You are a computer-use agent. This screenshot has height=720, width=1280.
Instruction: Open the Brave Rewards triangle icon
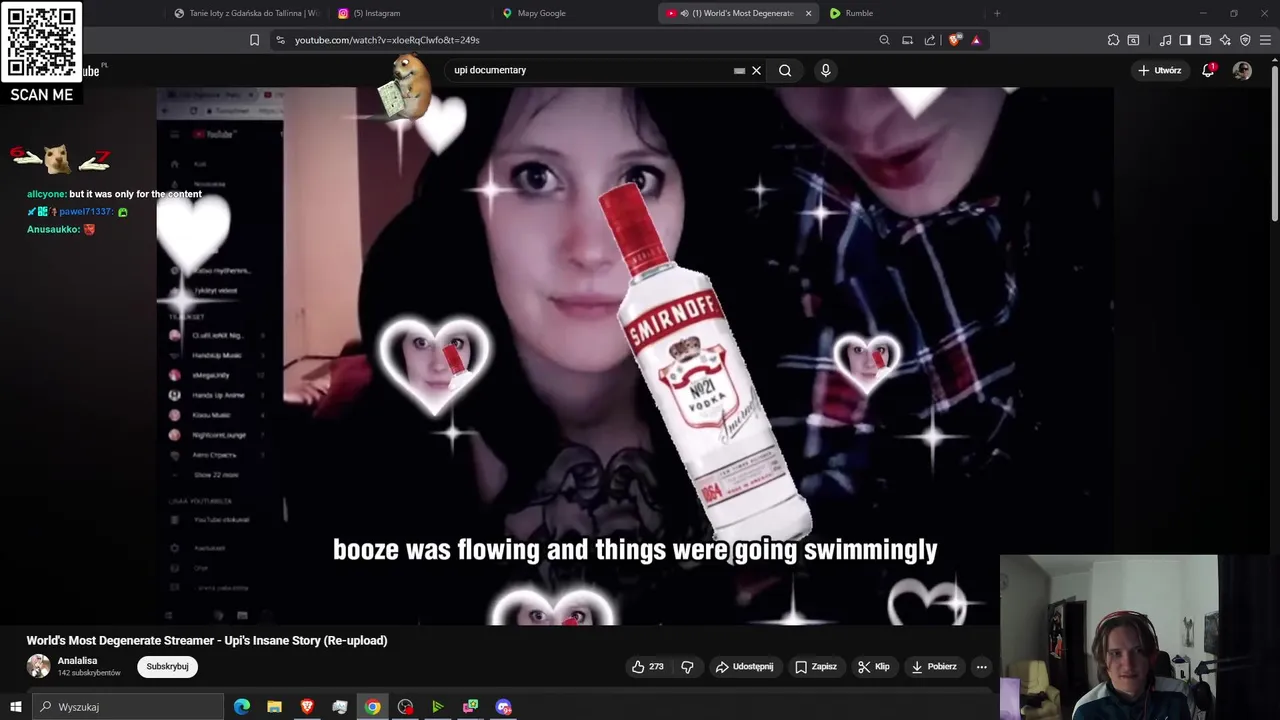pos(976,40)
